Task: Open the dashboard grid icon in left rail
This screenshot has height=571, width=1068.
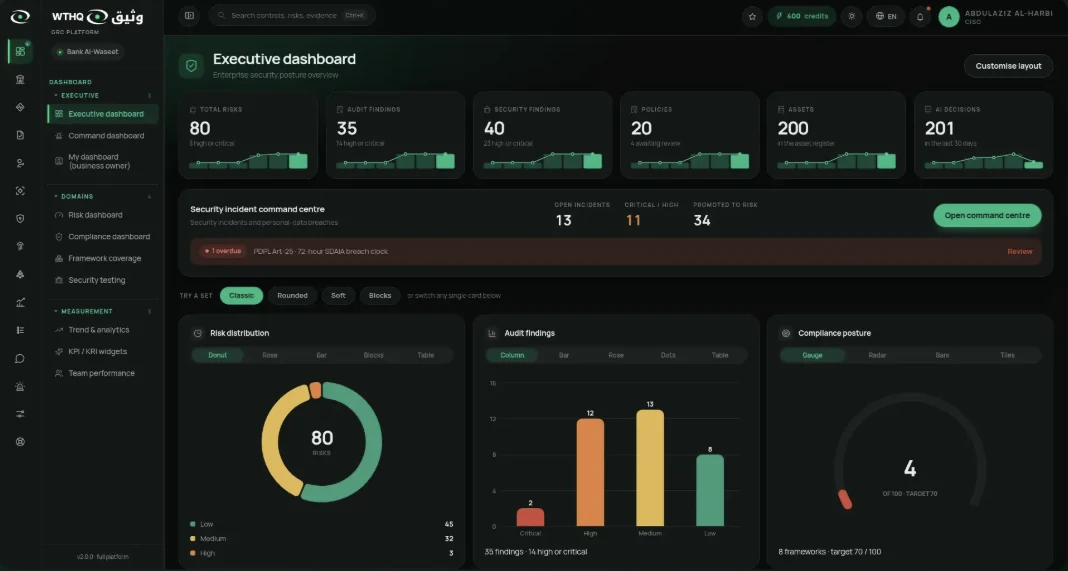Action: point(20,51)
